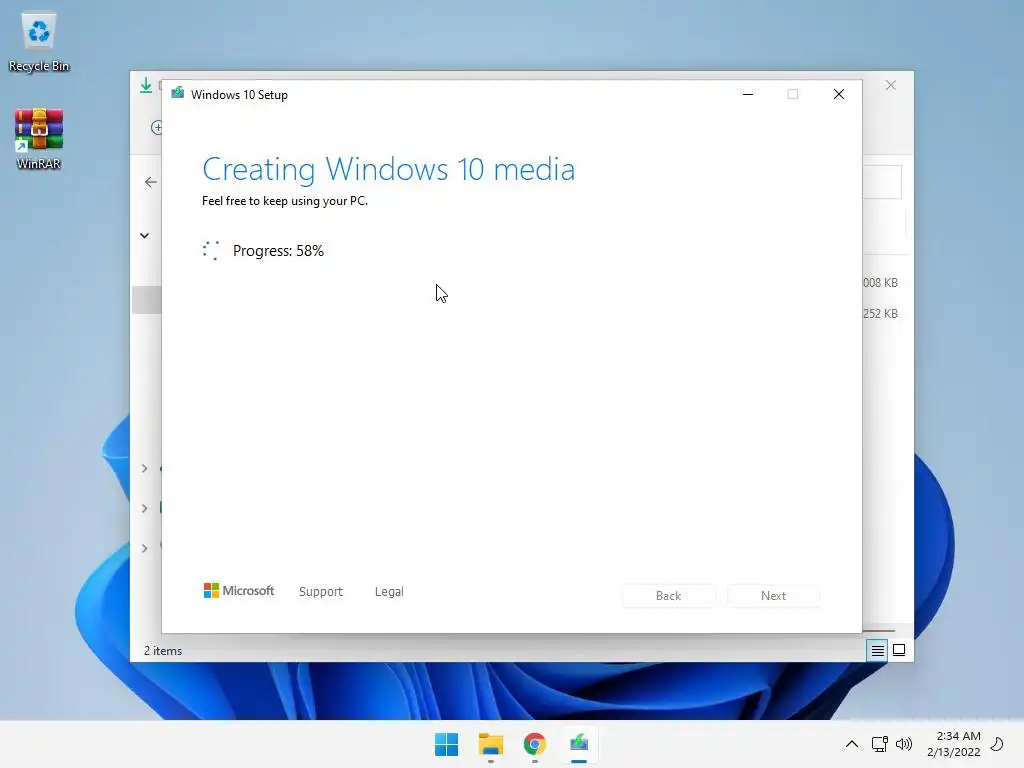Click the spinning progress indicator
This screenshot has width=1024, height=768.
click(211, 250)
